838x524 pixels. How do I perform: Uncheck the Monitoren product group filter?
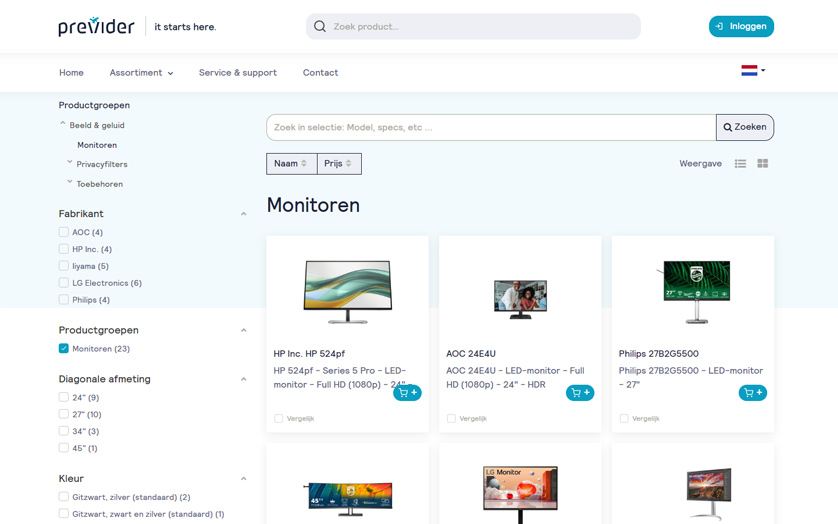[64, 349]
